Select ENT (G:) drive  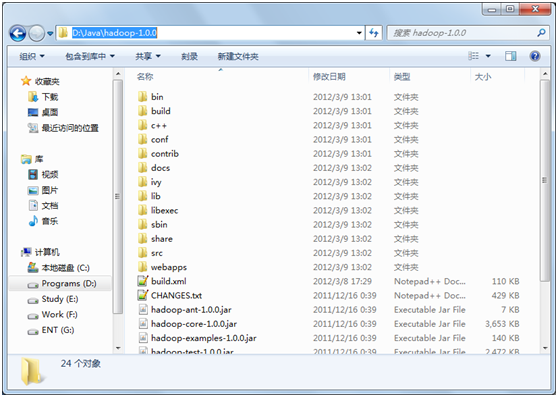click(58, 330)
